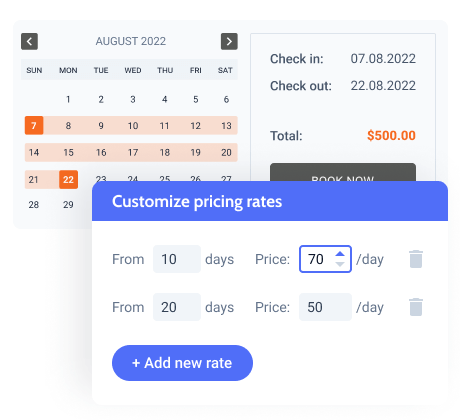Edit the From 20 days field

(x=177, y=307)
